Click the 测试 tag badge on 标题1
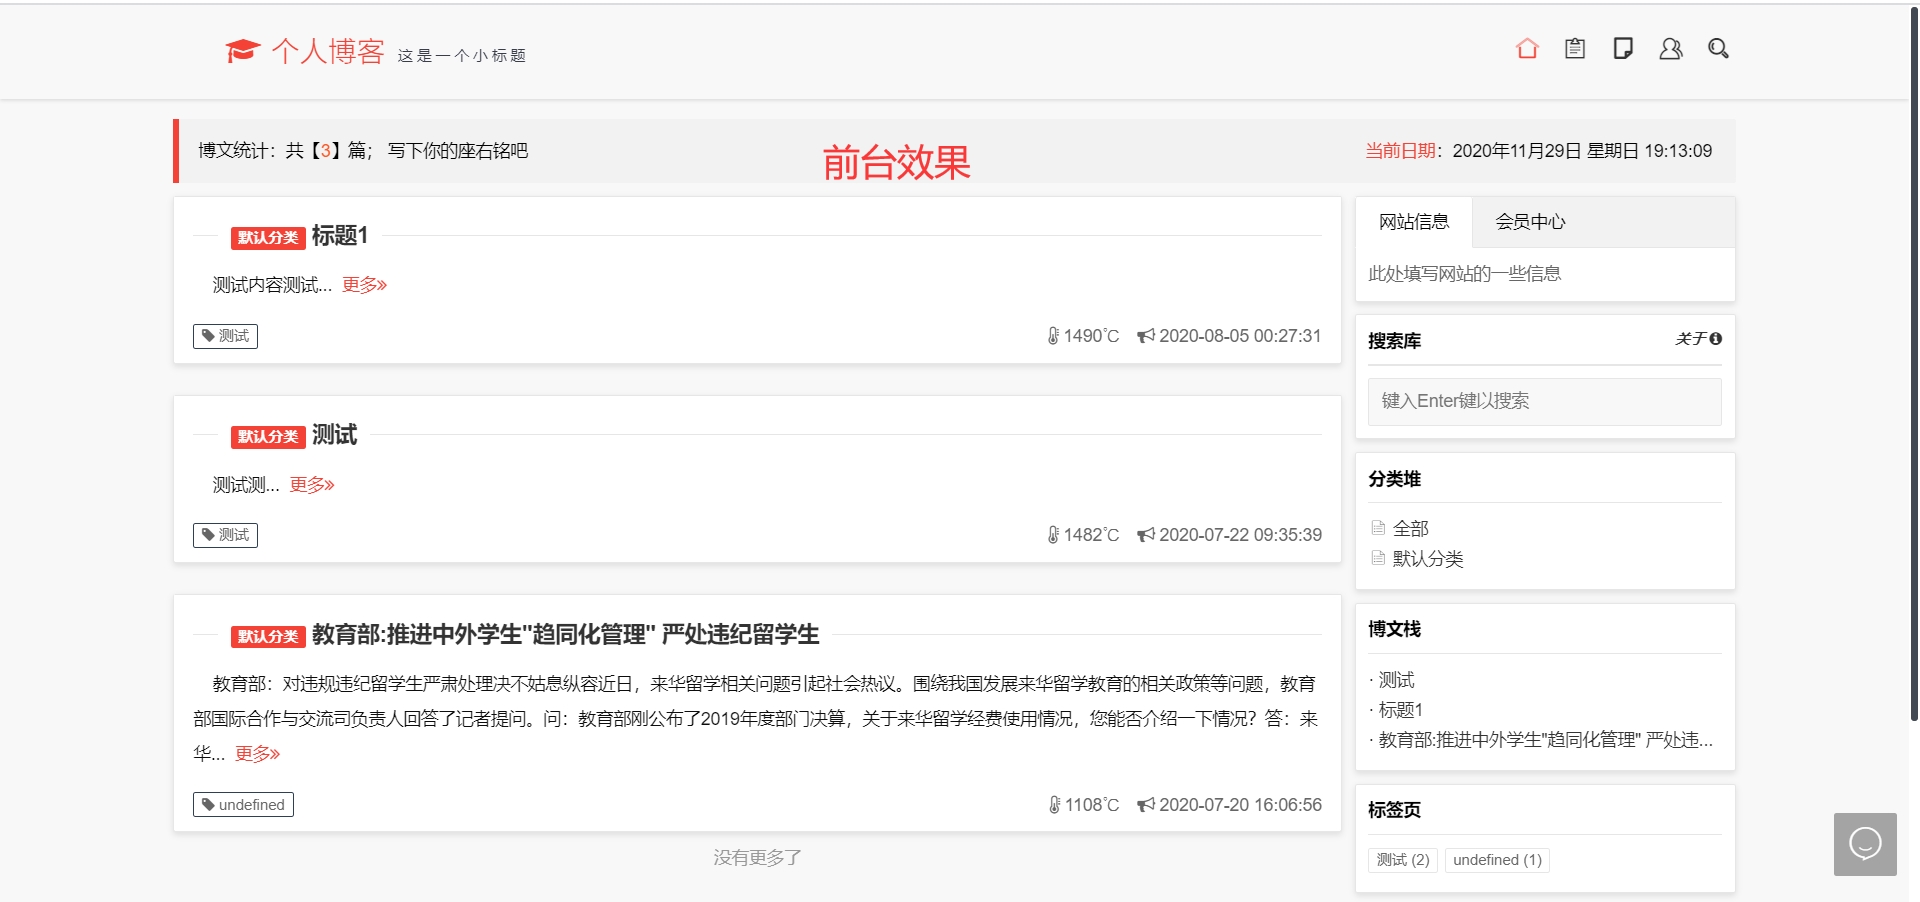The image size is (1920, 902). [x=225, y=336]
